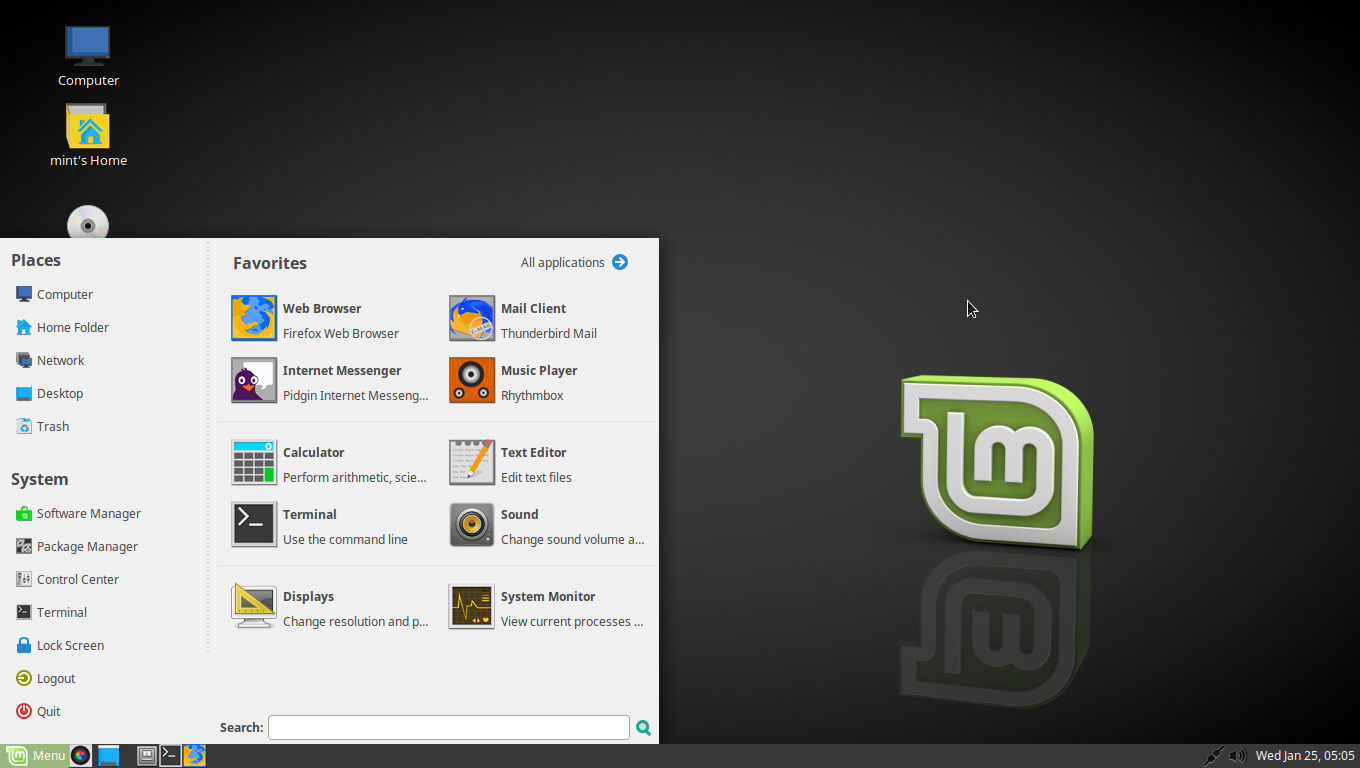Open Network from the Places list
This screenshot has height=768, width=1360.
[50, 360]
